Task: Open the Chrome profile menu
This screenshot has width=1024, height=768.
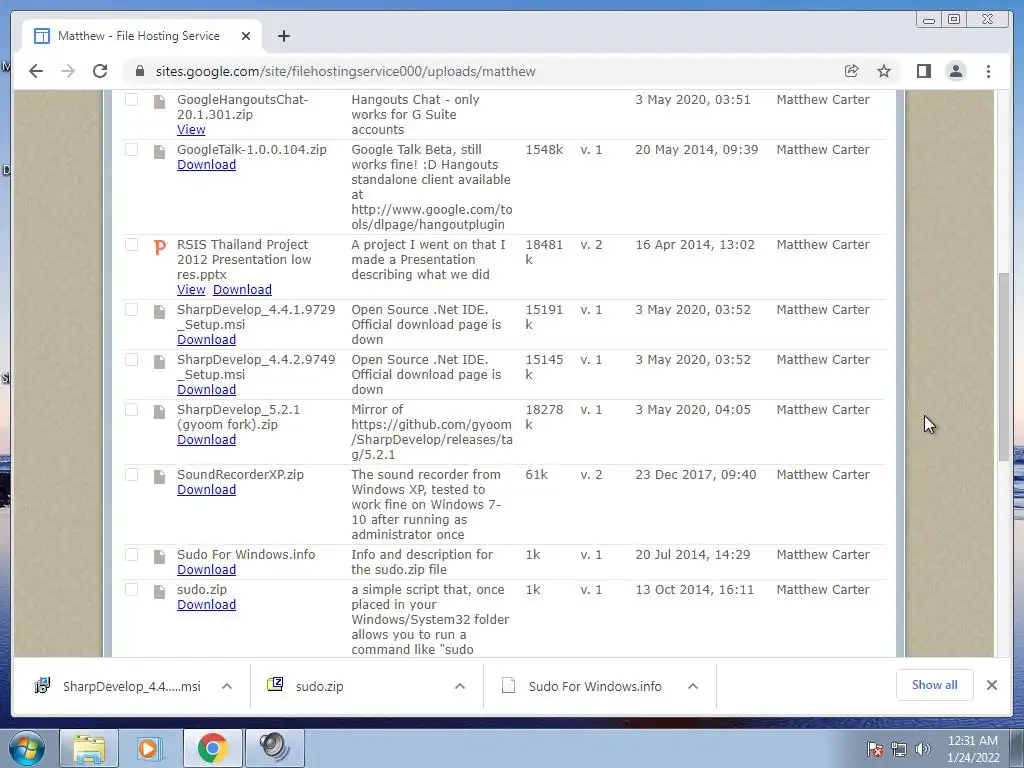Action: [955, 71]
